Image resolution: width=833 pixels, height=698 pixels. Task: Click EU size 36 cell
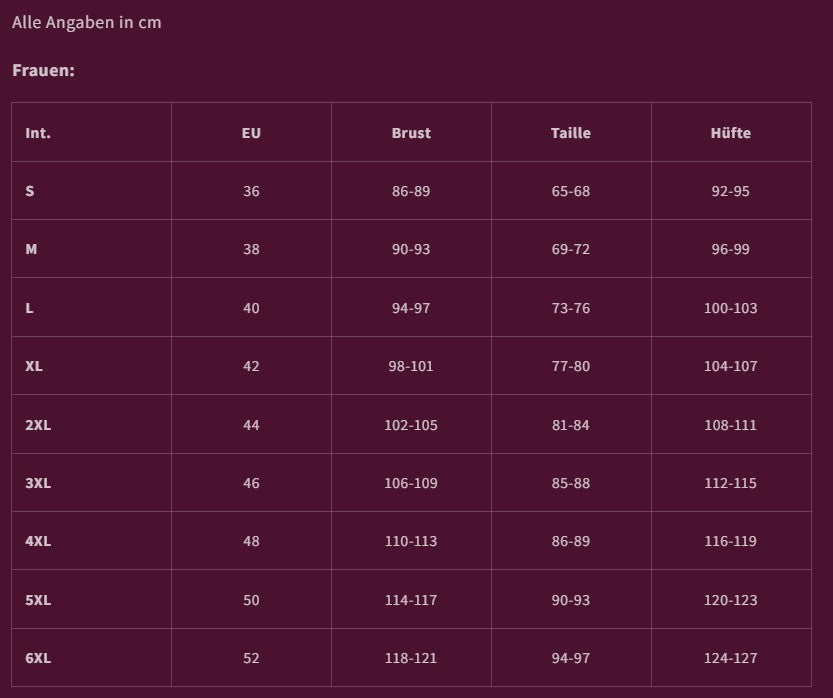251,191
